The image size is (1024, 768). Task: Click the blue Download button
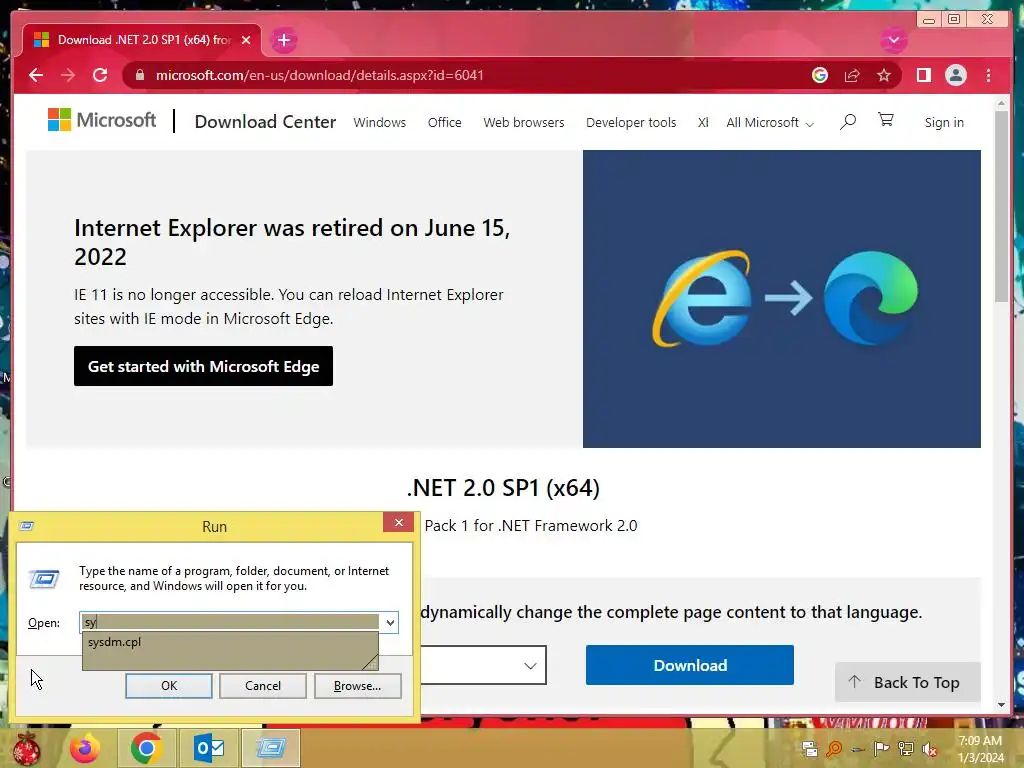point(690,665)
